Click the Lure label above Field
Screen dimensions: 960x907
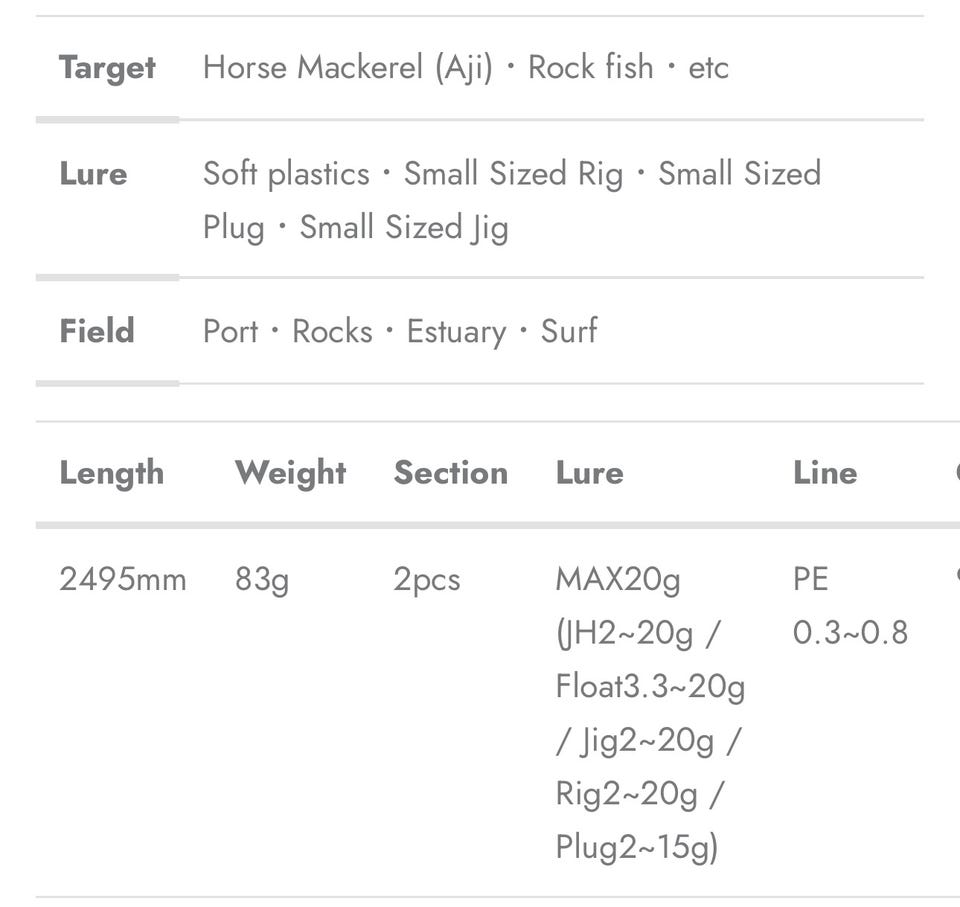[x=93, y=174]
